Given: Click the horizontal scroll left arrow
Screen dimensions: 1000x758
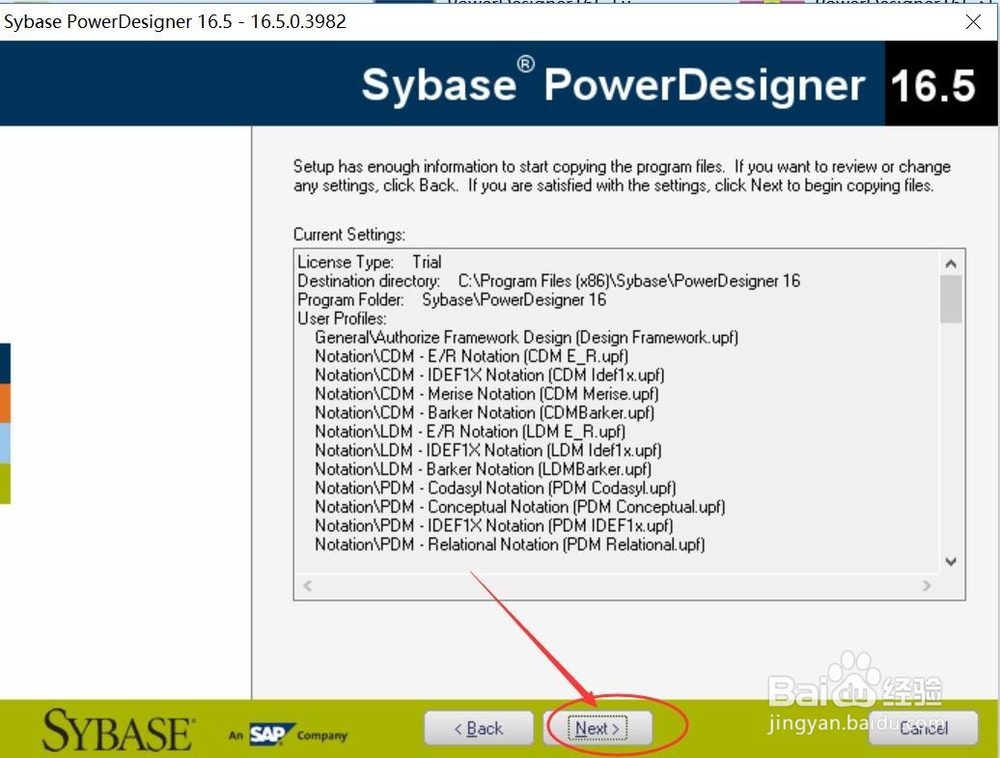Looking at the screenshot, I should pos(307,585).
